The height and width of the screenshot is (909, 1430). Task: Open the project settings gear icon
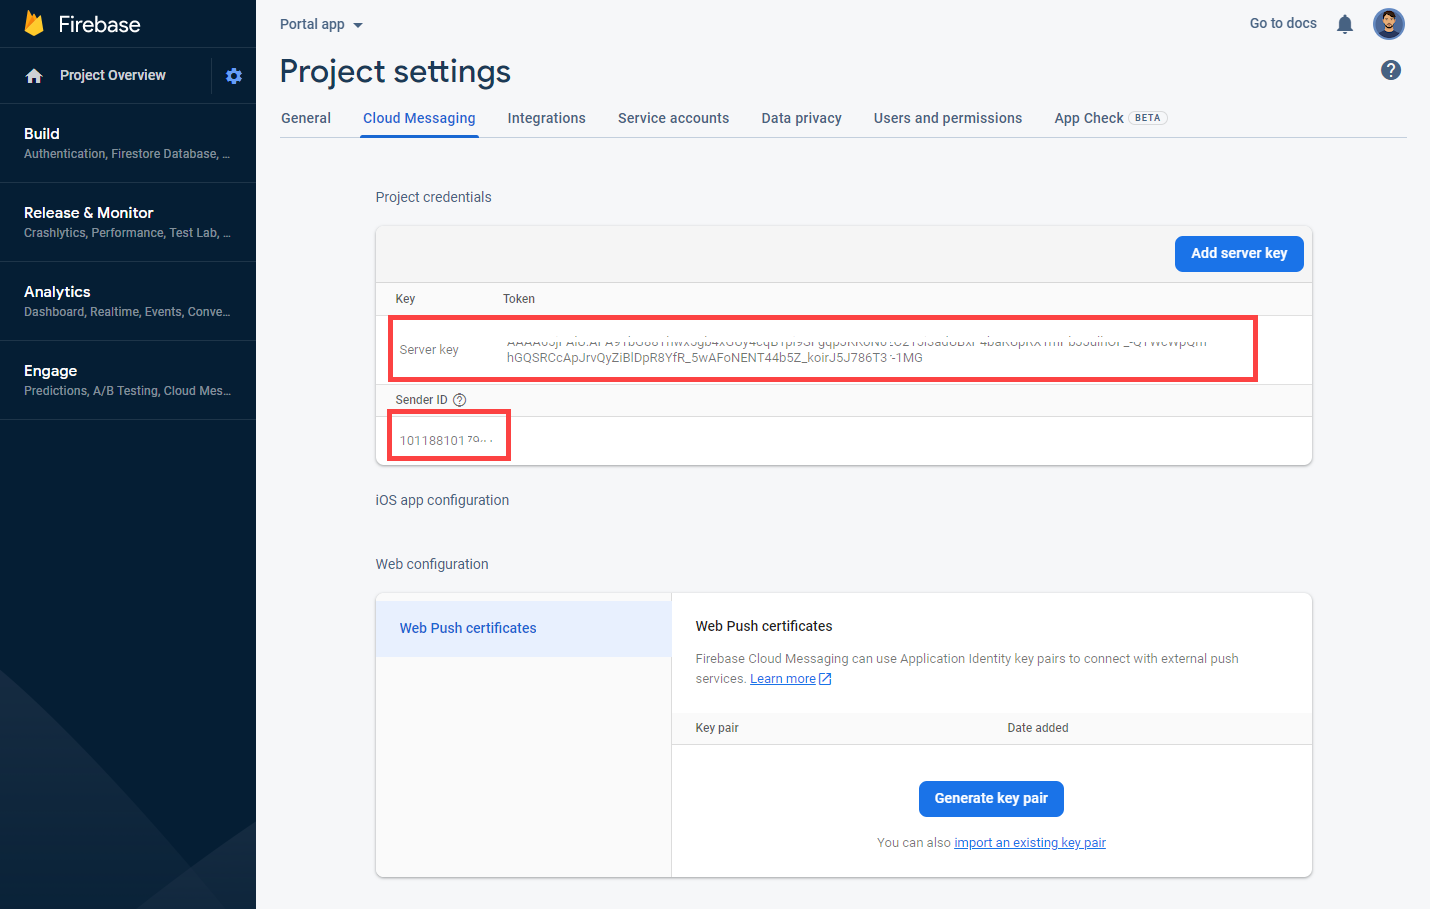(x=234, y=76)
